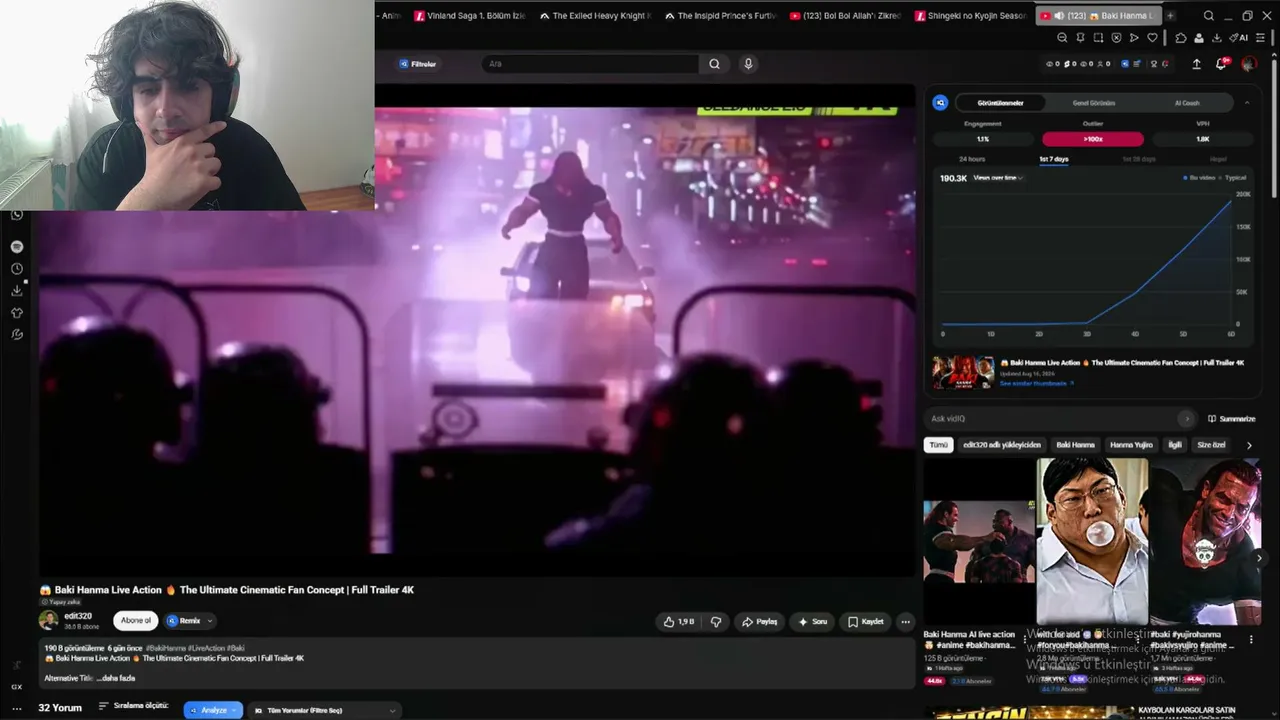Select the Hanma Yujiro filter chip
Screen dimensions: 1280x720
pyautogui.click(x=1131, y=445)
